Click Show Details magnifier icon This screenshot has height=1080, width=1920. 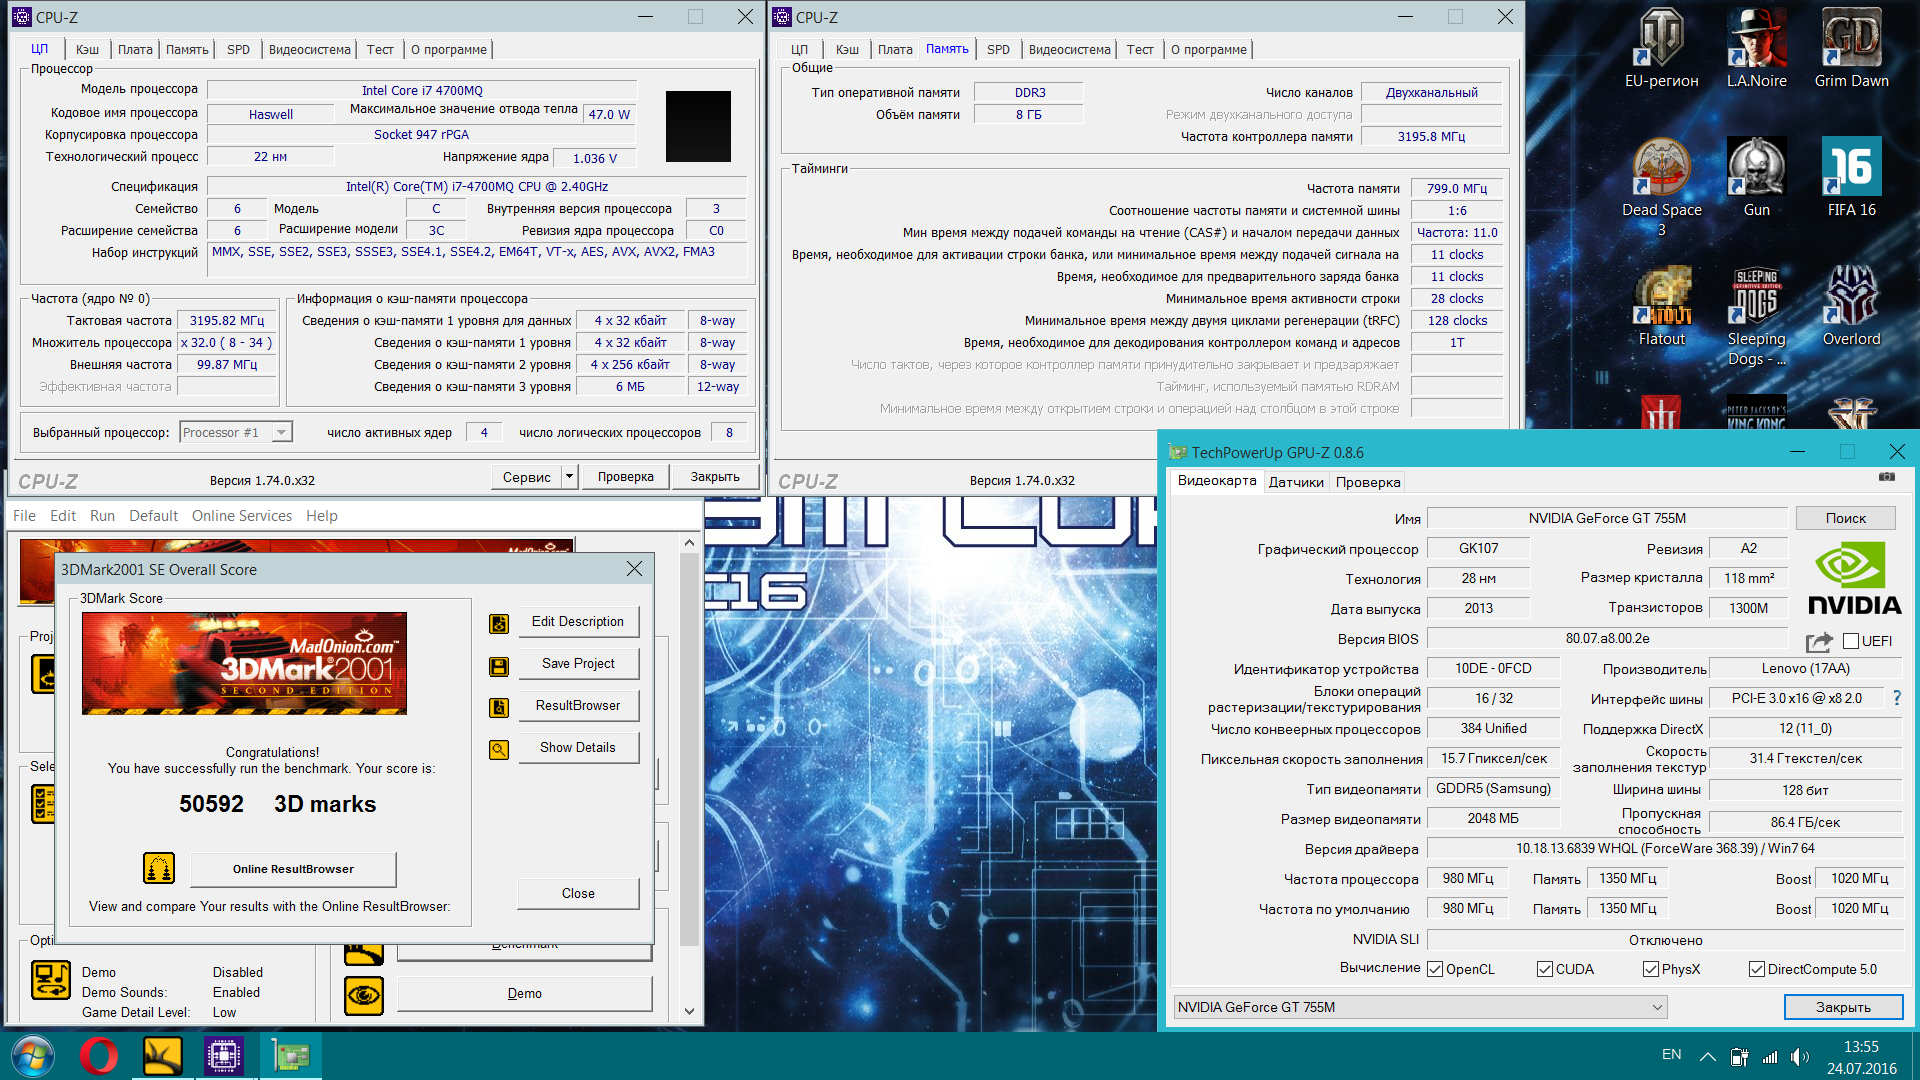tap(499, 750)
